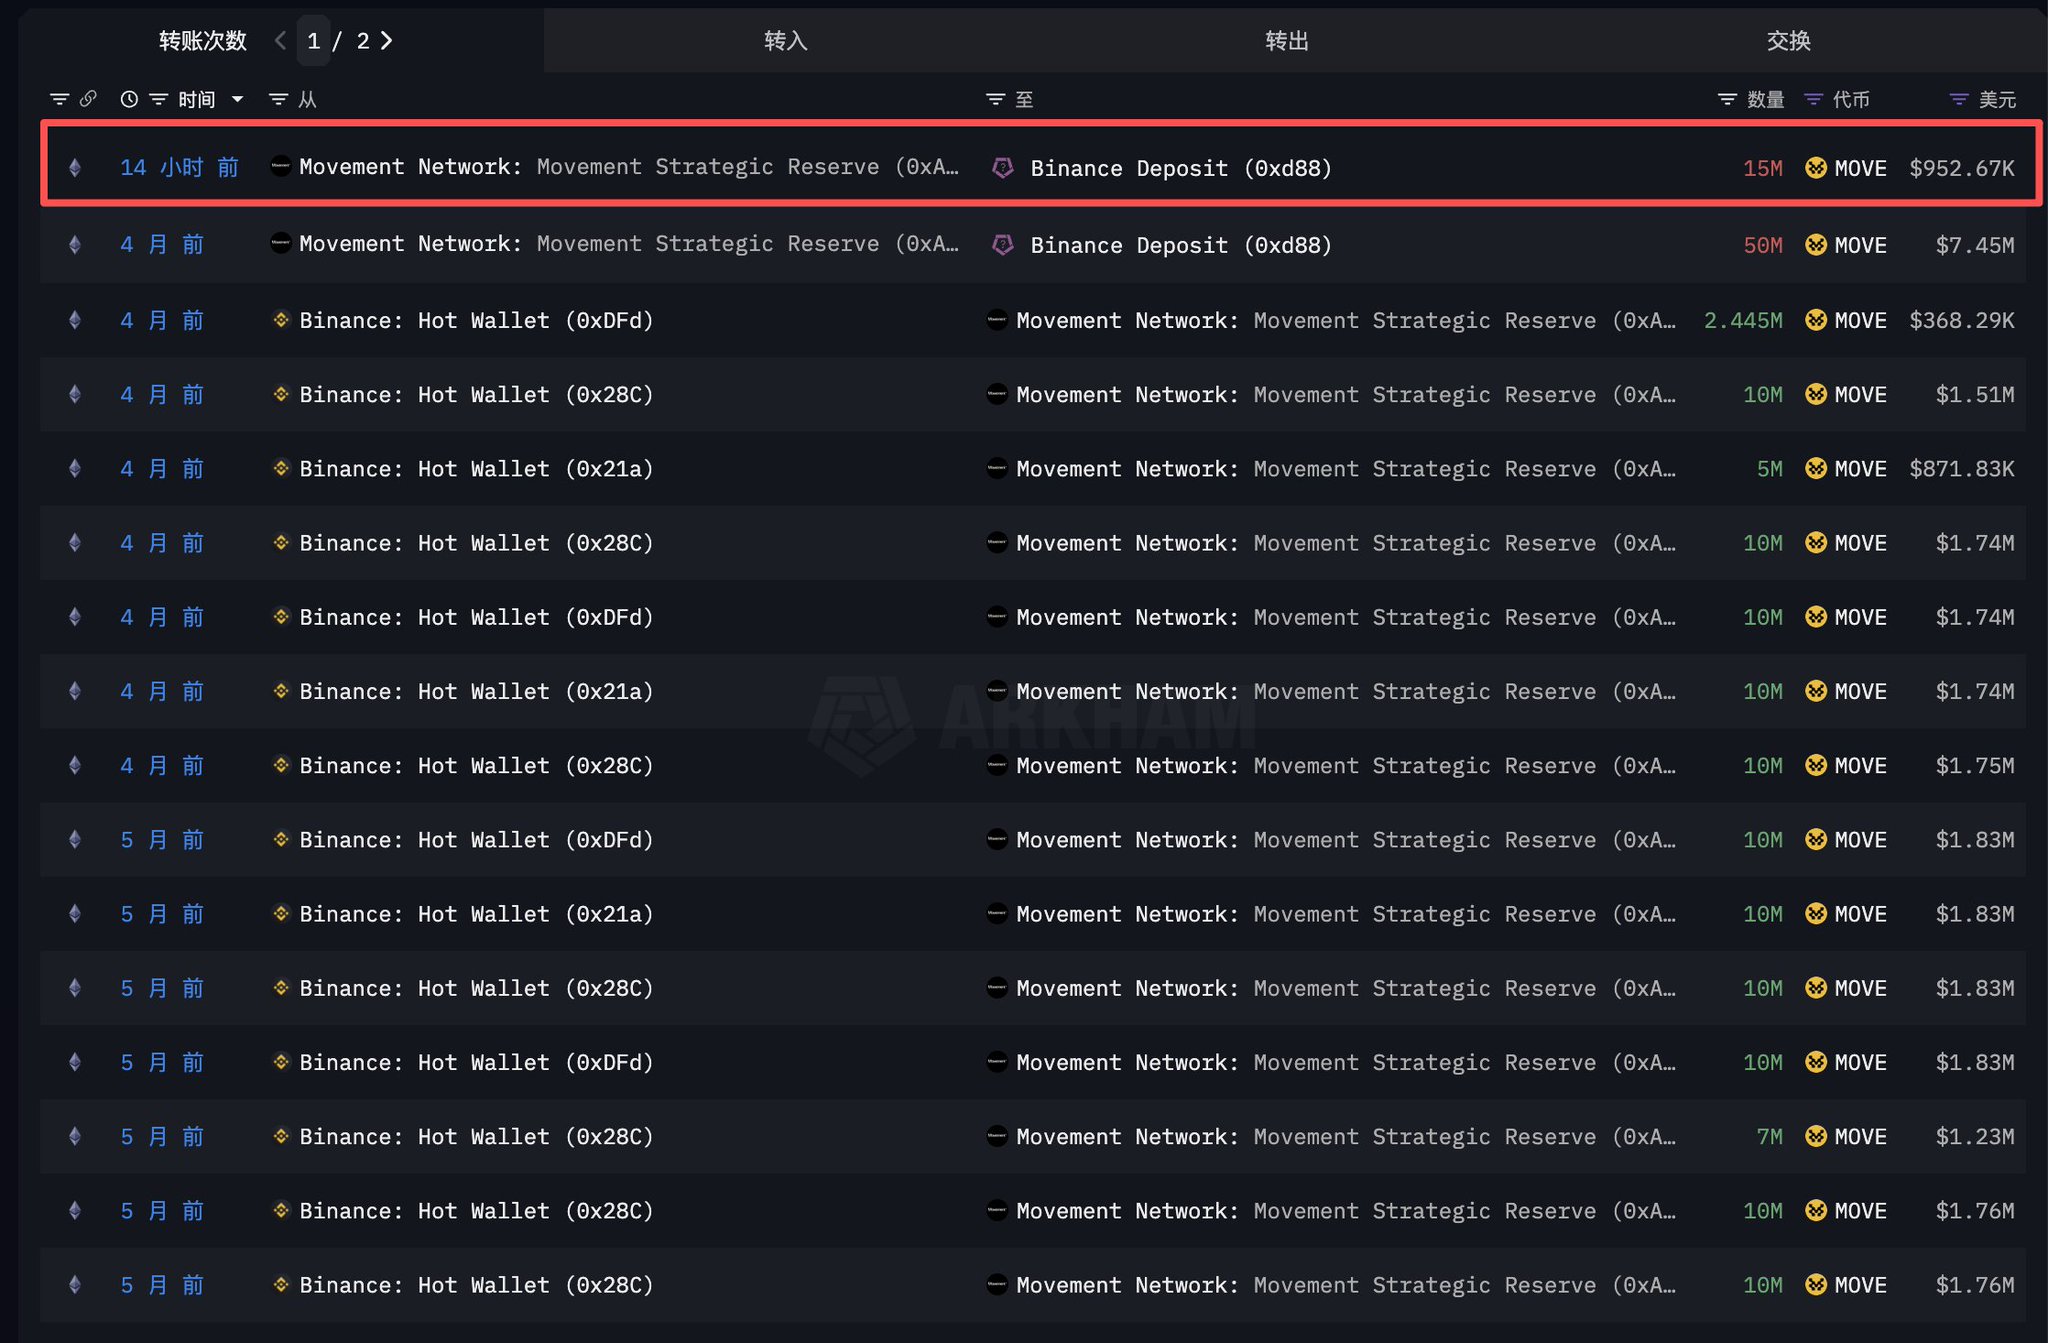Open the 美元 USD value filter
Viewport: 2048px width, 1343px height.
[x=1959, y=99]
